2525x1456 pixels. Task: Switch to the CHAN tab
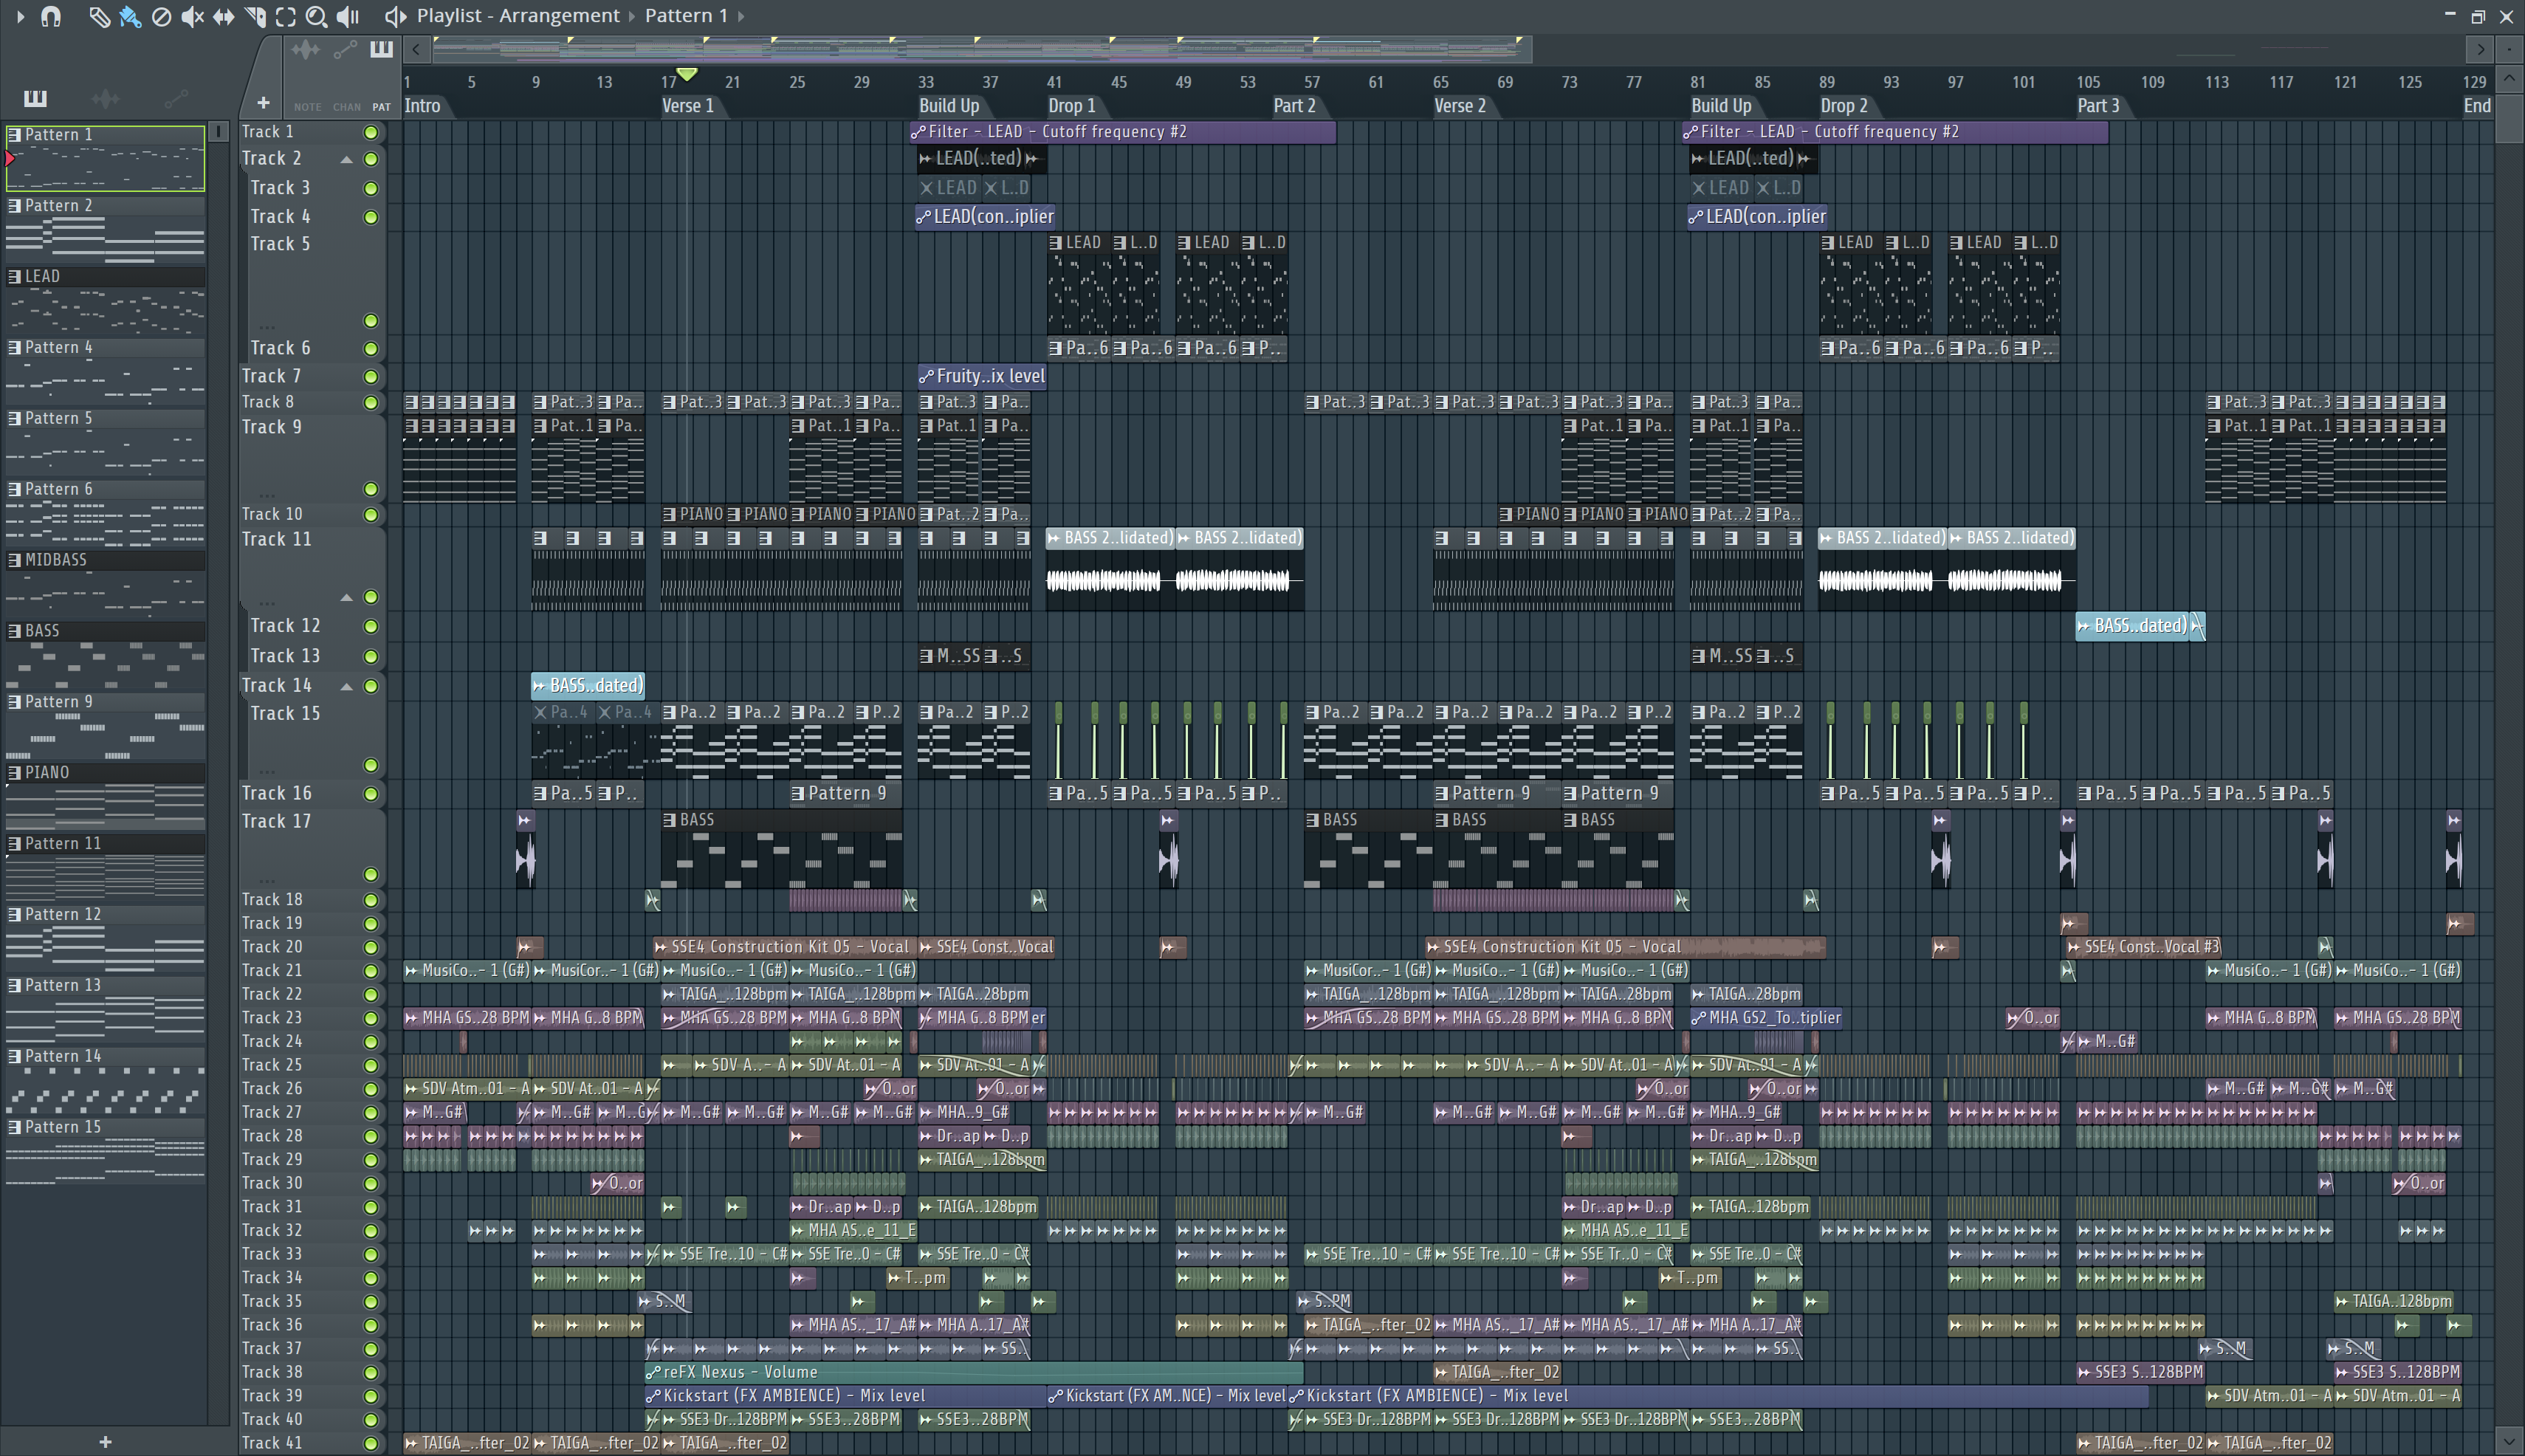346,107
